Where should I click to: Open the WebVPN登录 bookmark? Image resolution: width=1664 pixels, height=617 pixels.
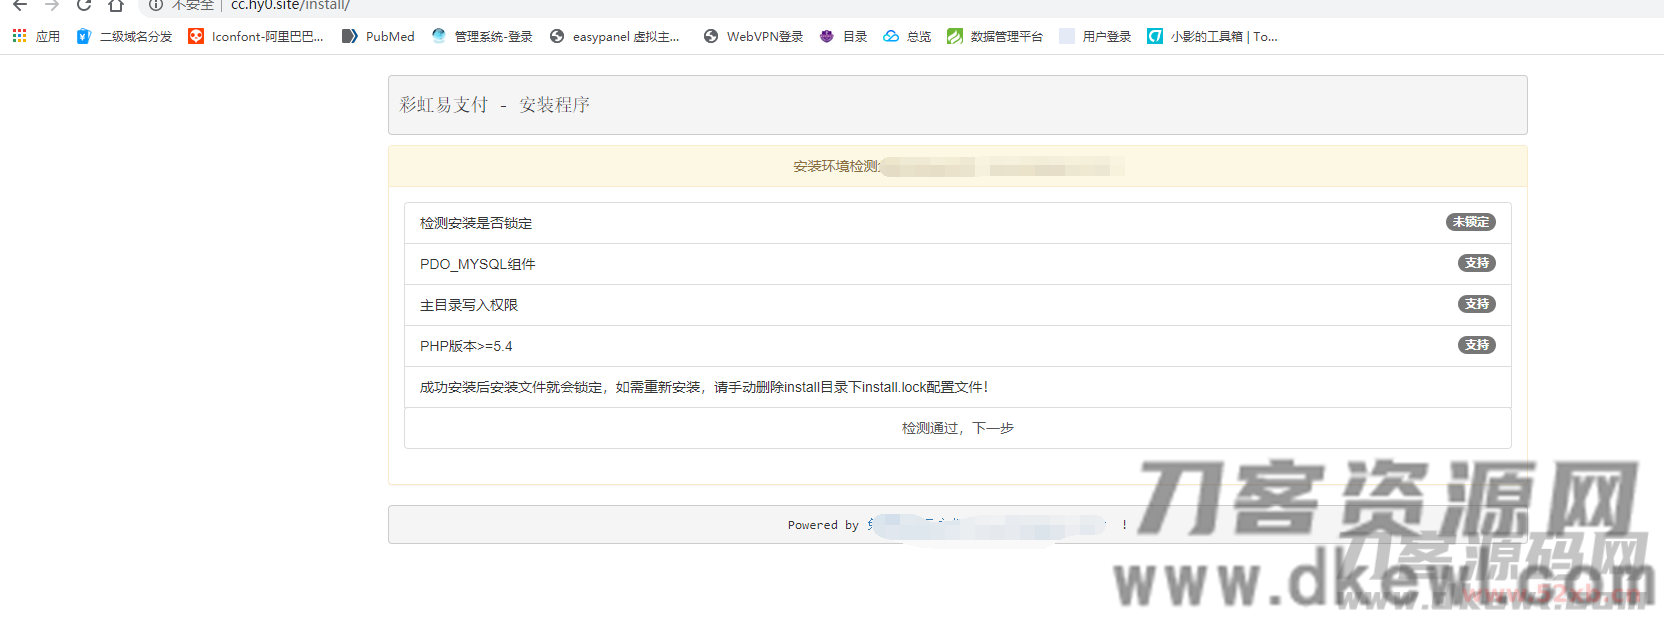pos(754,36)
